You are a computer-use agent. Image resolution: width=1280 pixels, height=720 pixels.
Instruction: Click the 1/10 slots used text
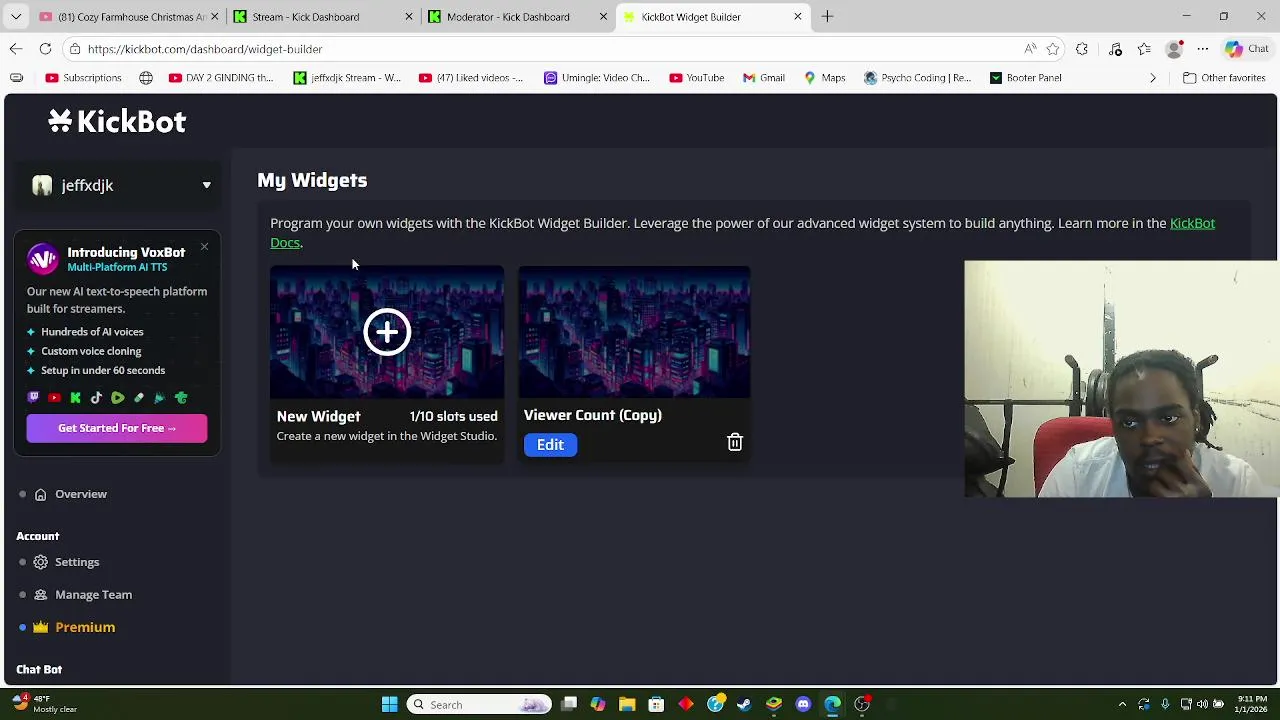point(453,417)
